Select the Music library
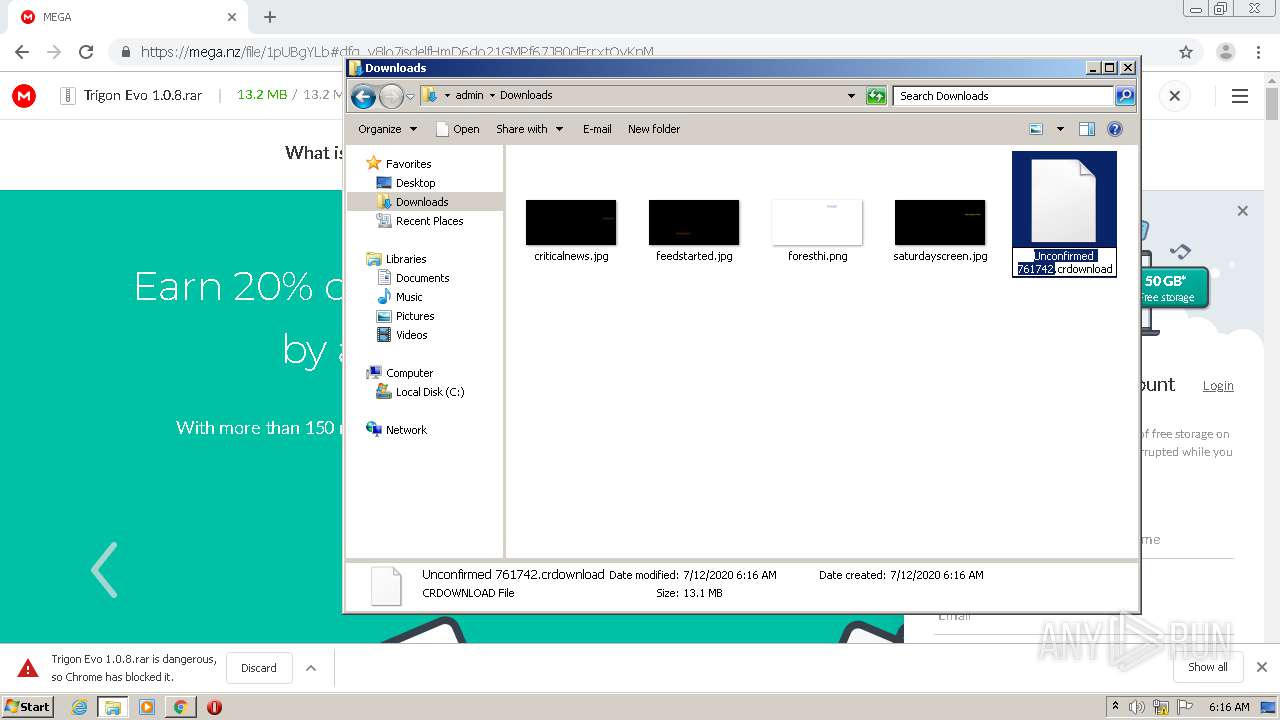The height and width of the screenshot is (720, 1280). point(409,297)
